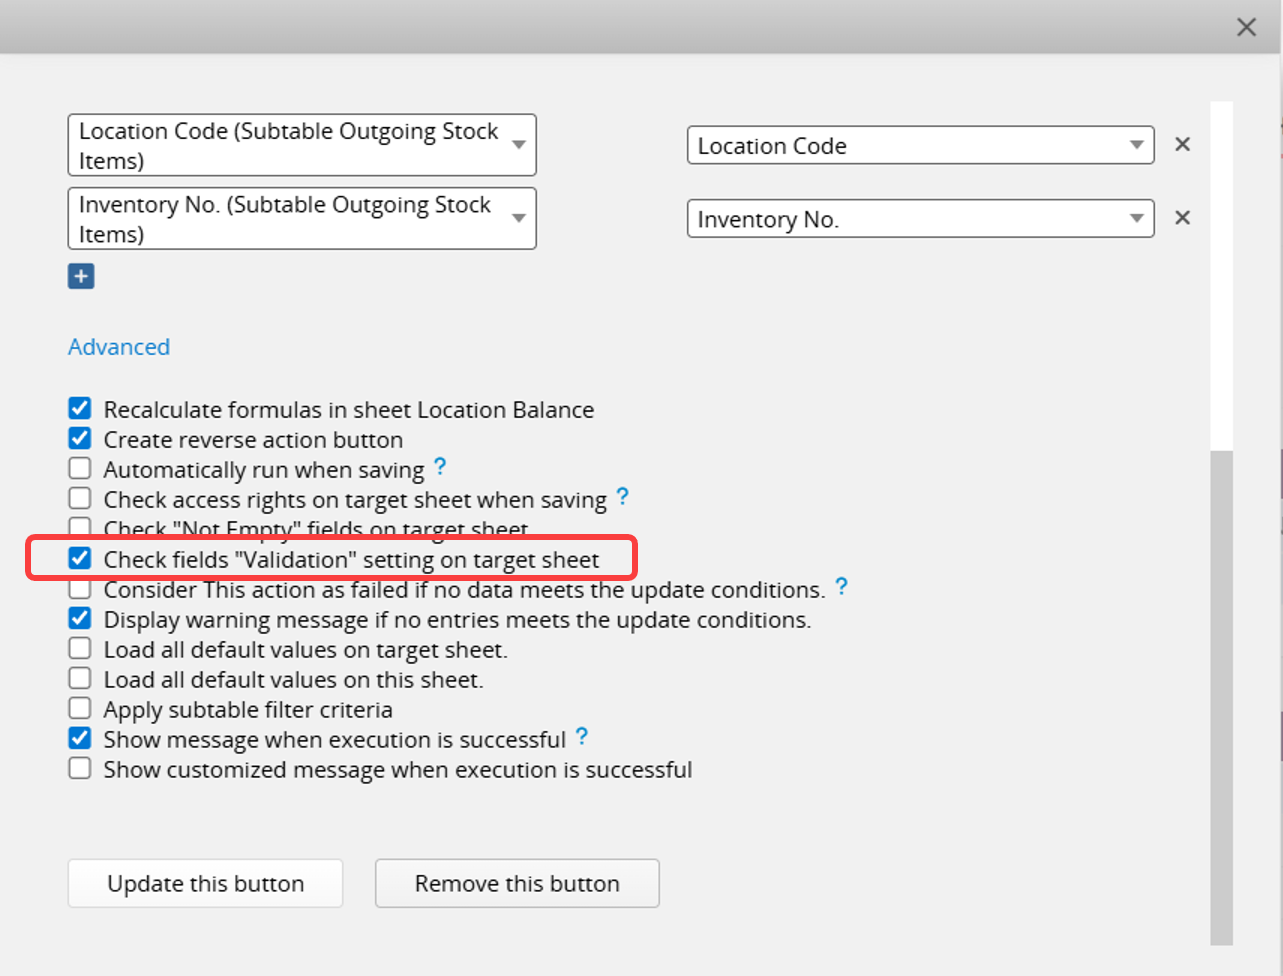Remove the Inventory No. mapping row
The height and width of the screenshot is (976, 1283).
tap(1182, 218)
